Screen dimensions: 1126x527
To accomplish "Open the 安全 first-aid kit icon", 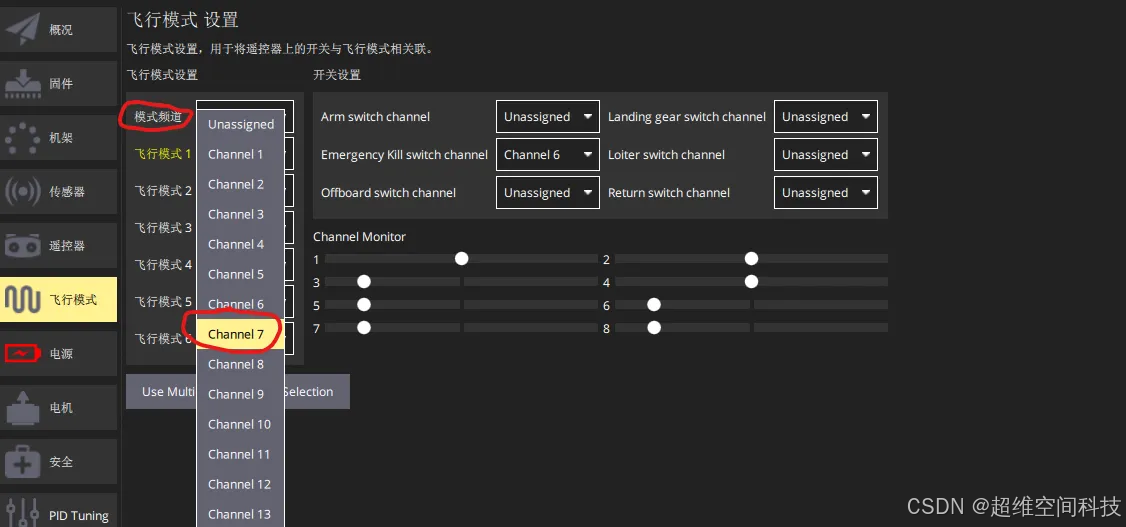I will [22, 462].
